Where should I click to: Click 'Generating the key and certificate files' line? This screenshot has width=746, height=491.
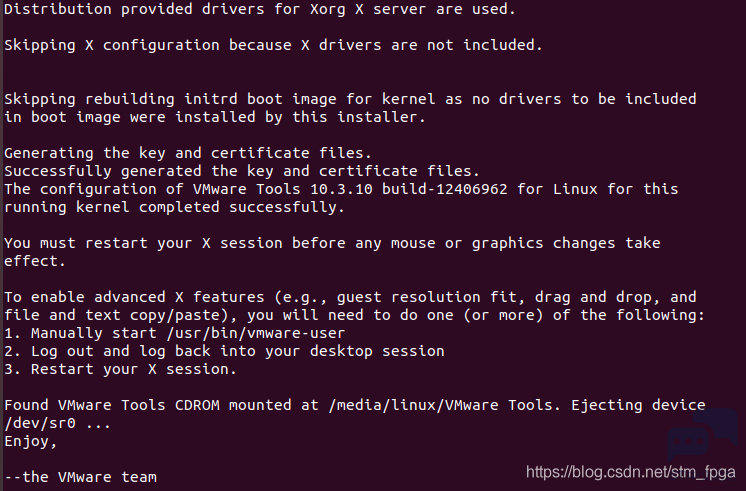(x=188, y=153)
